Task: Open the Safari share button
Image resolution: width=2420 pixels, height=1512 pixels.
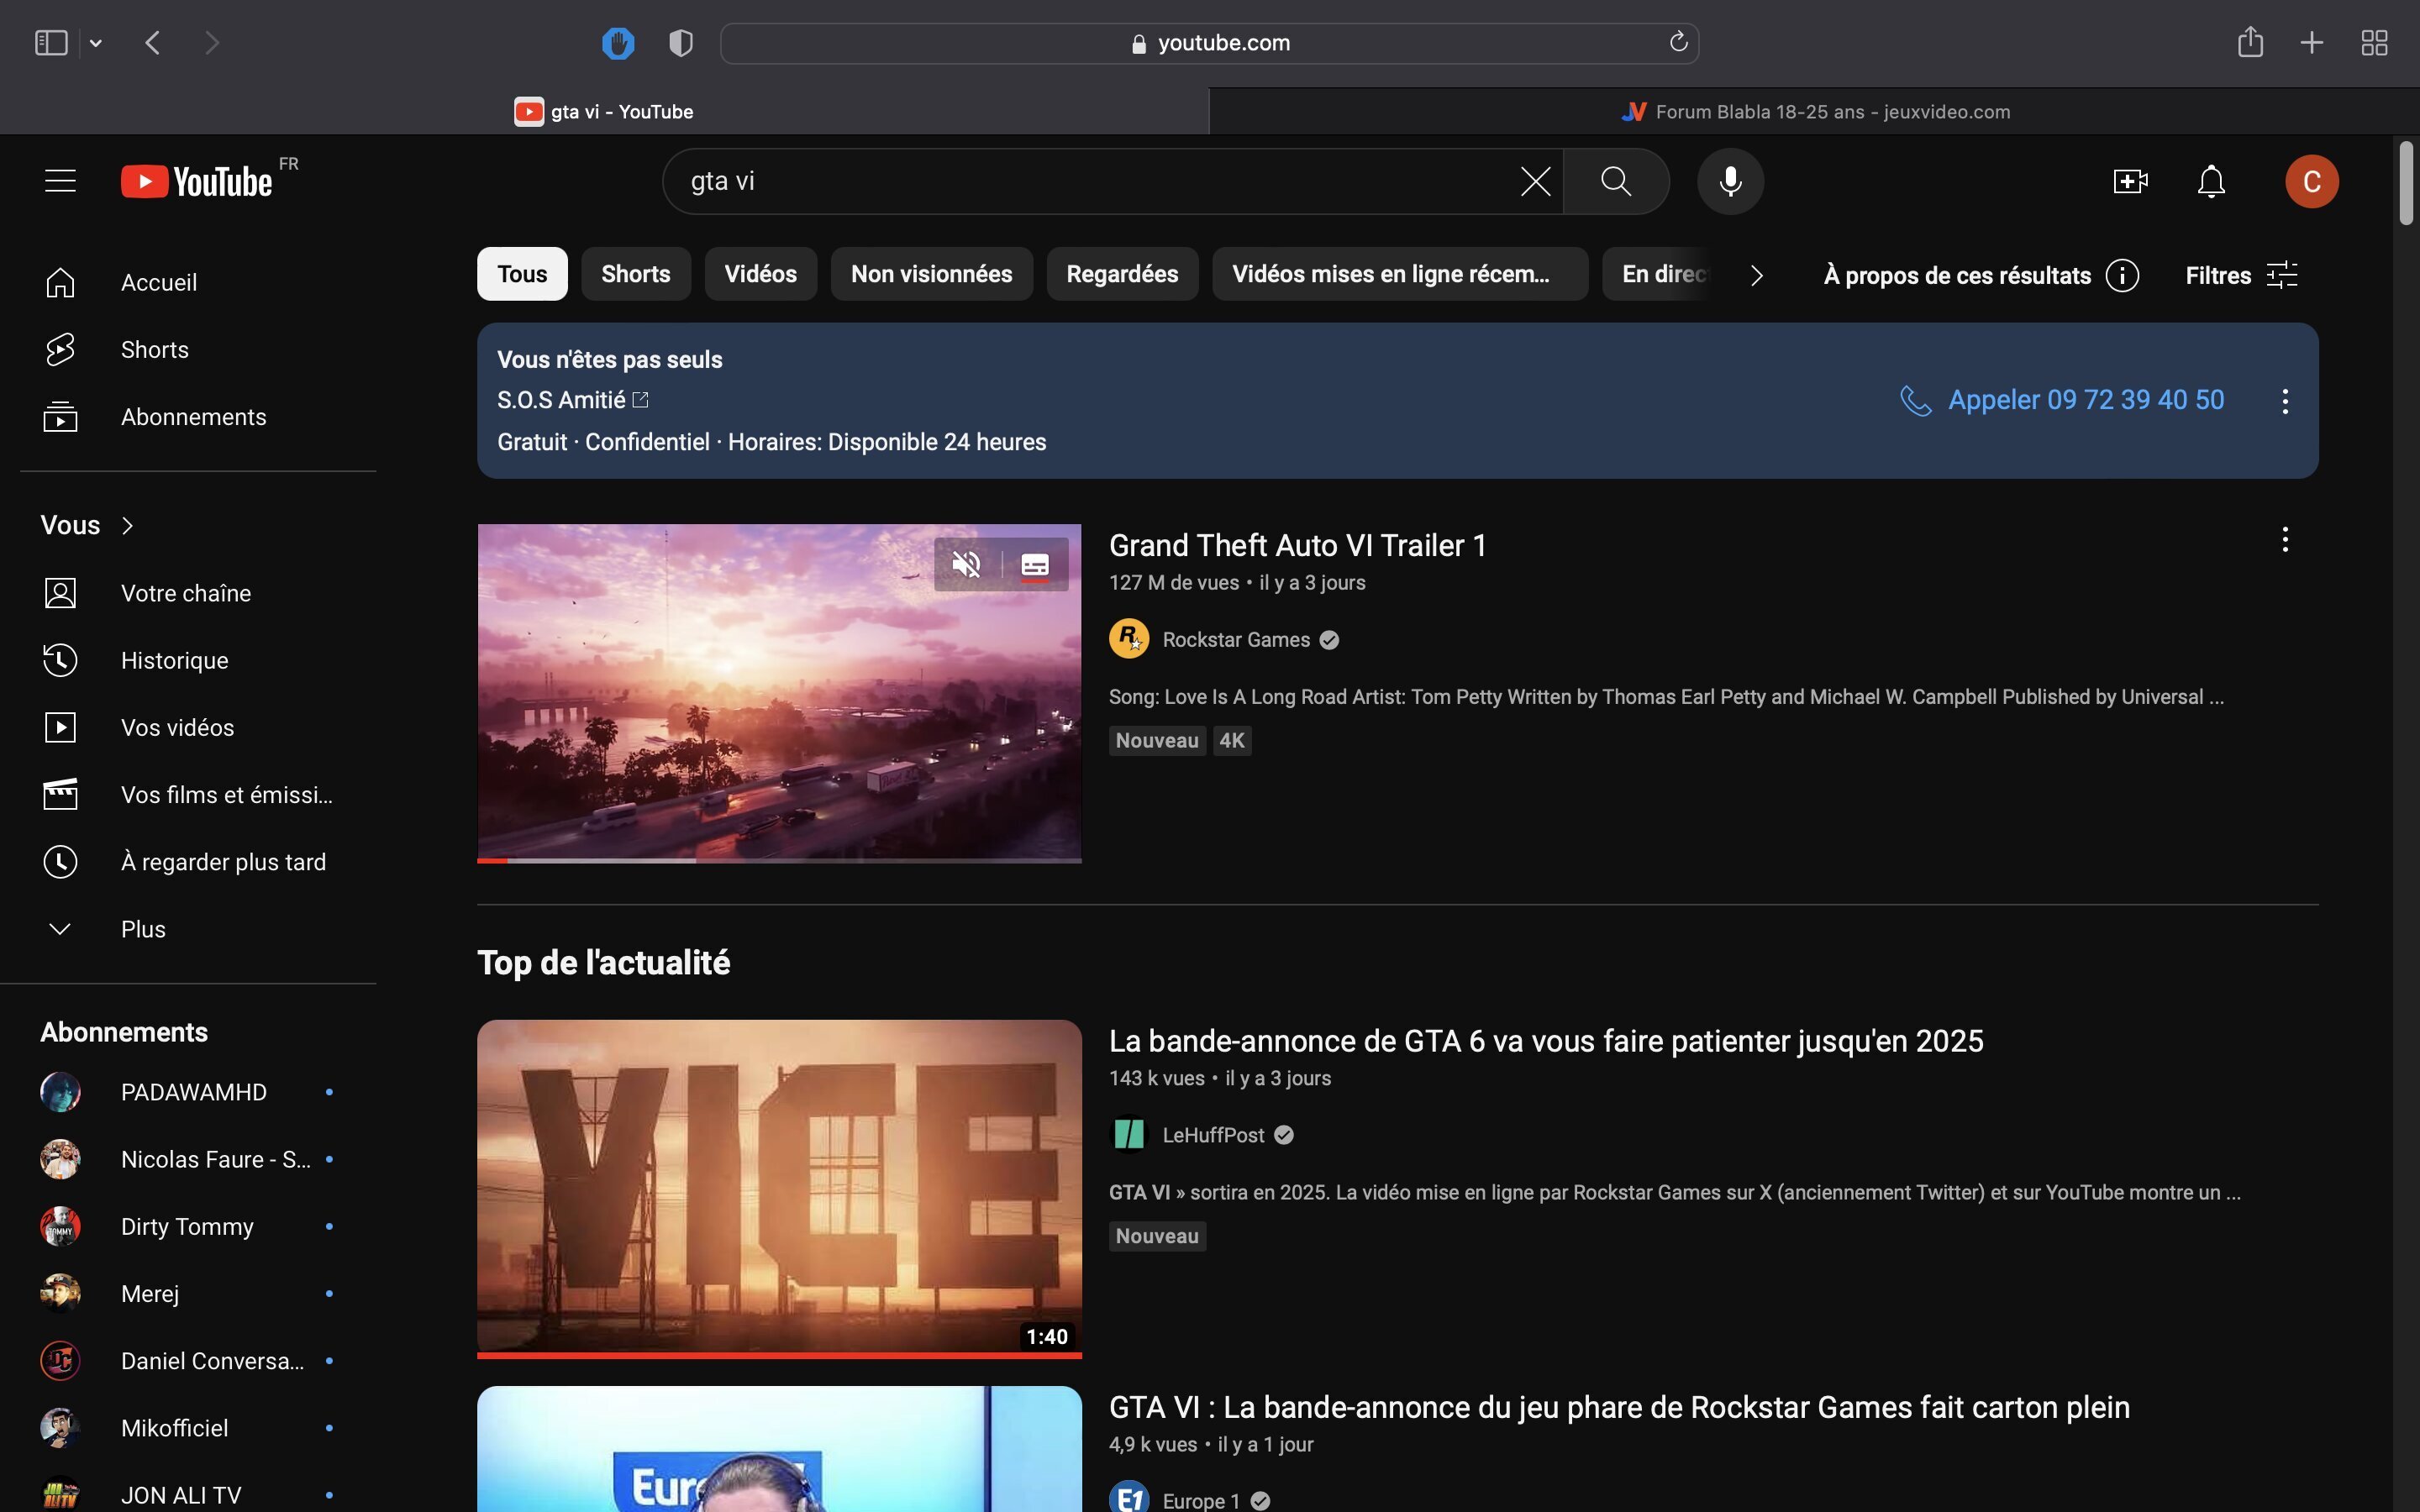Action: 2250,42
